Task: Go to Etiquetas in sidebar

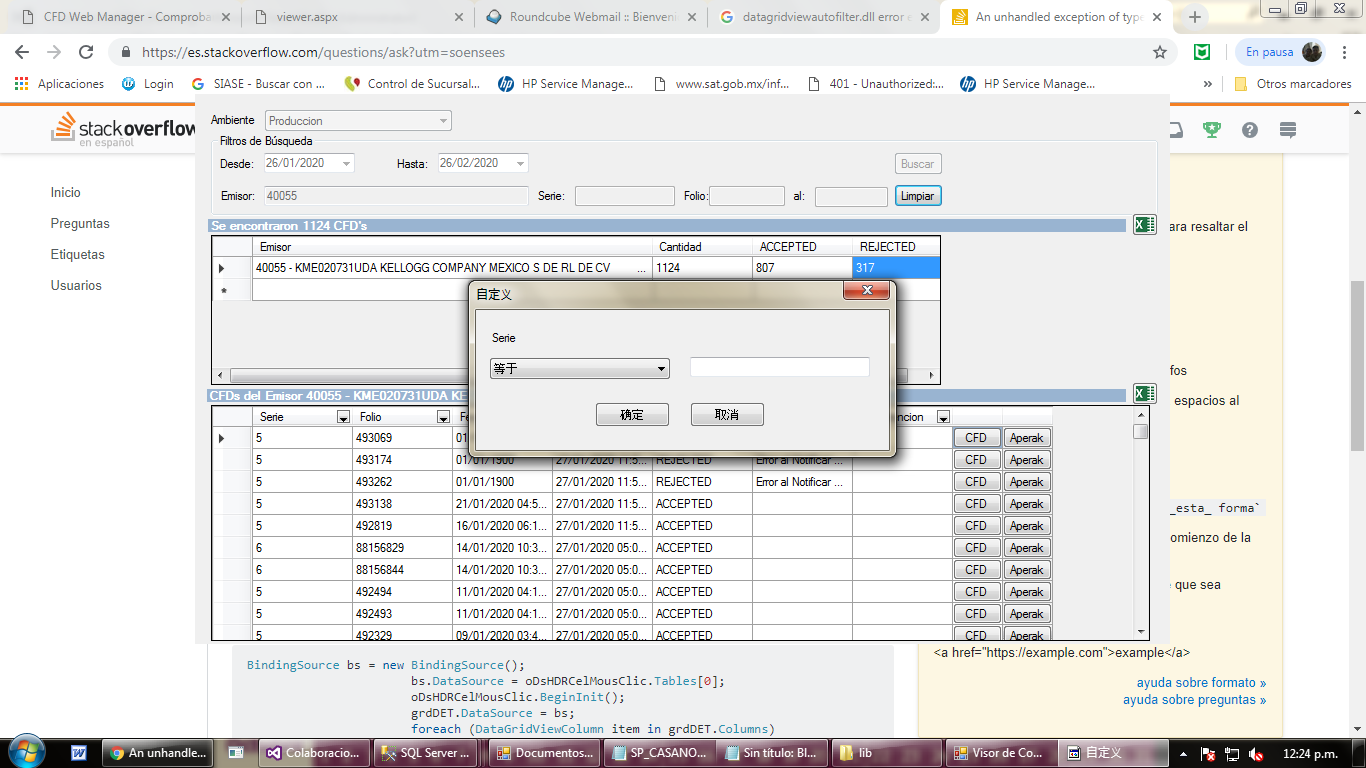Action: point(78,254)
